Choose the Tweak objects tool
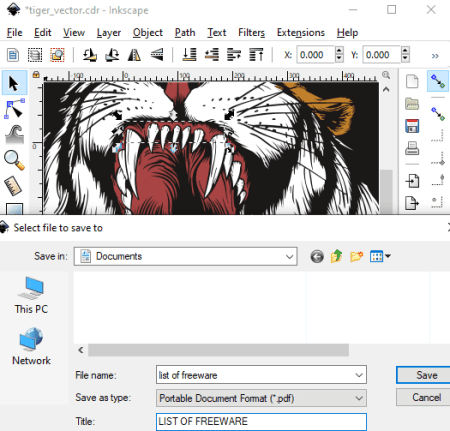450x431 pixels. [14, 134]
